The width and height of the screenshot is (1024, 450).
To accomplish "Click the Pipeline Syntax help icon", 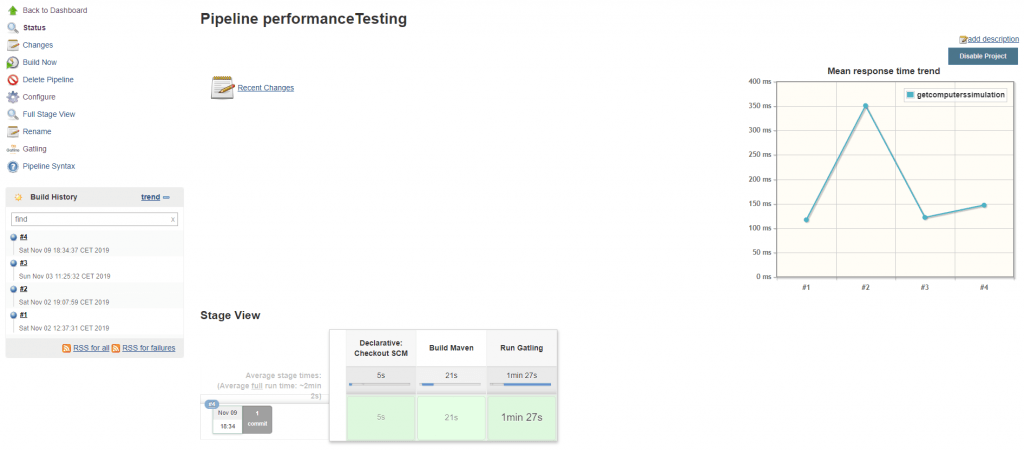I will [12, 167].
